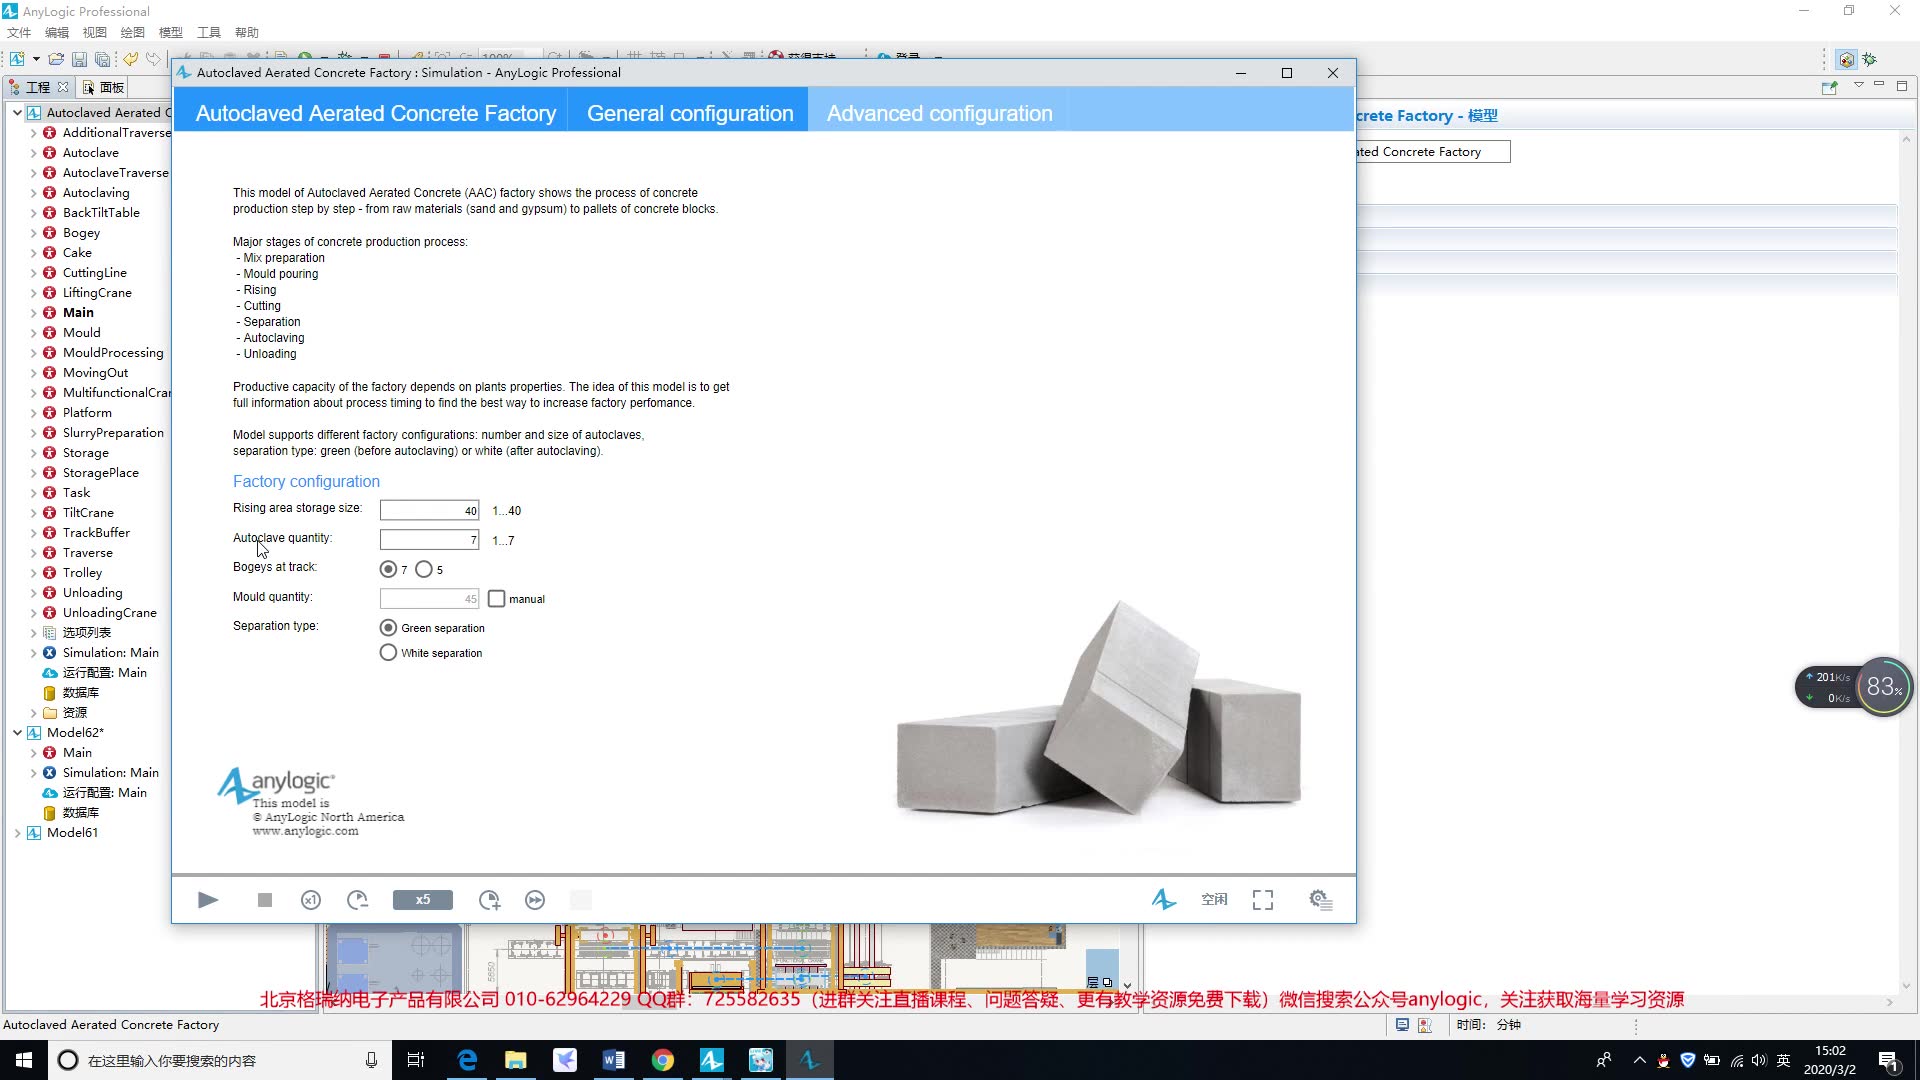
Task: Open File Explorer from taskbar
Action: point(516,1060)
